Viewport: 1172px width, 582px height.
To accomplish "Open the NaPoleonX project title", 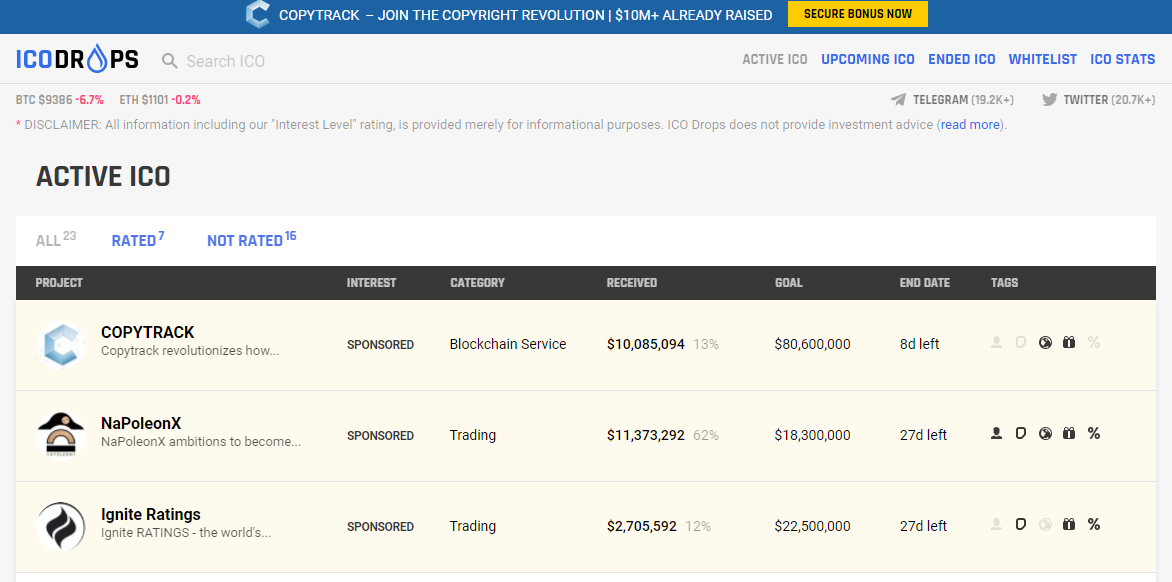I will click(141, 424).
